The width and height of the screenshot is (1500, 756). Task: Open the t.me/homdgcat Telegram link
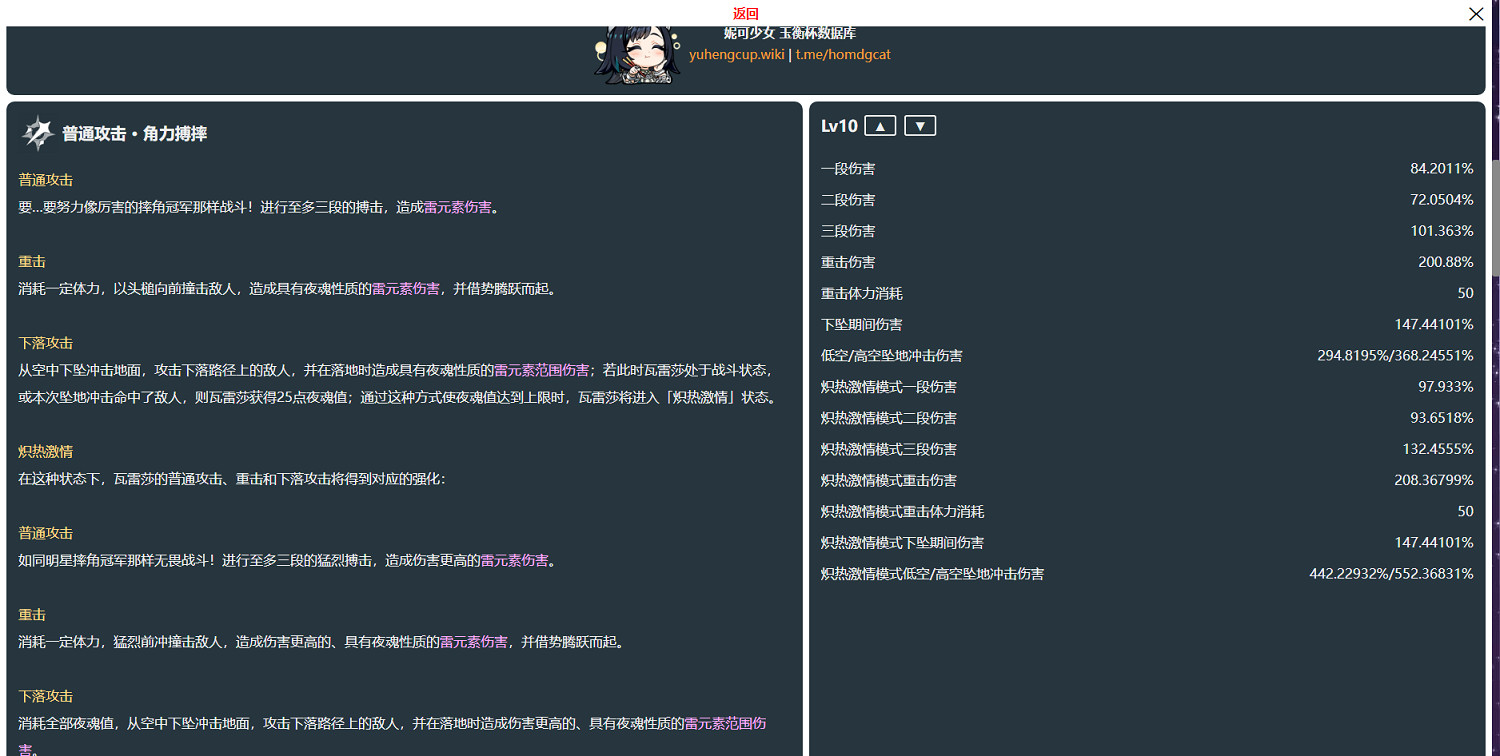click(843, 54)
